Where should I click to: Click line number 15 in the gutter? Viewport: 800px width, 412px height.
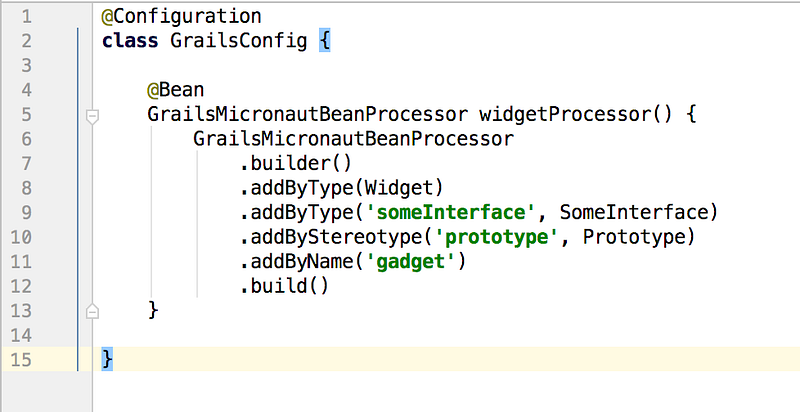[x=21, y=360]
